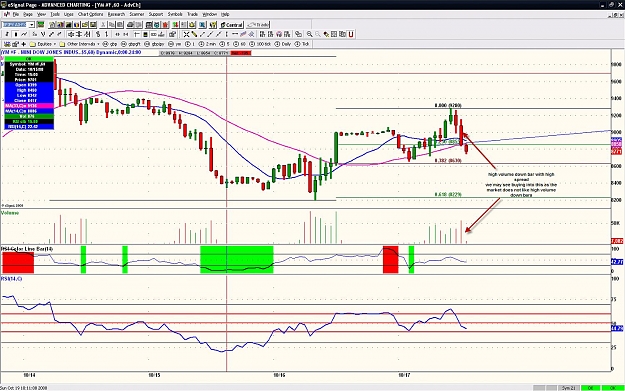Click the Volume study label
The width and height of the screenshot is (625, 391).
coord(10,213)
